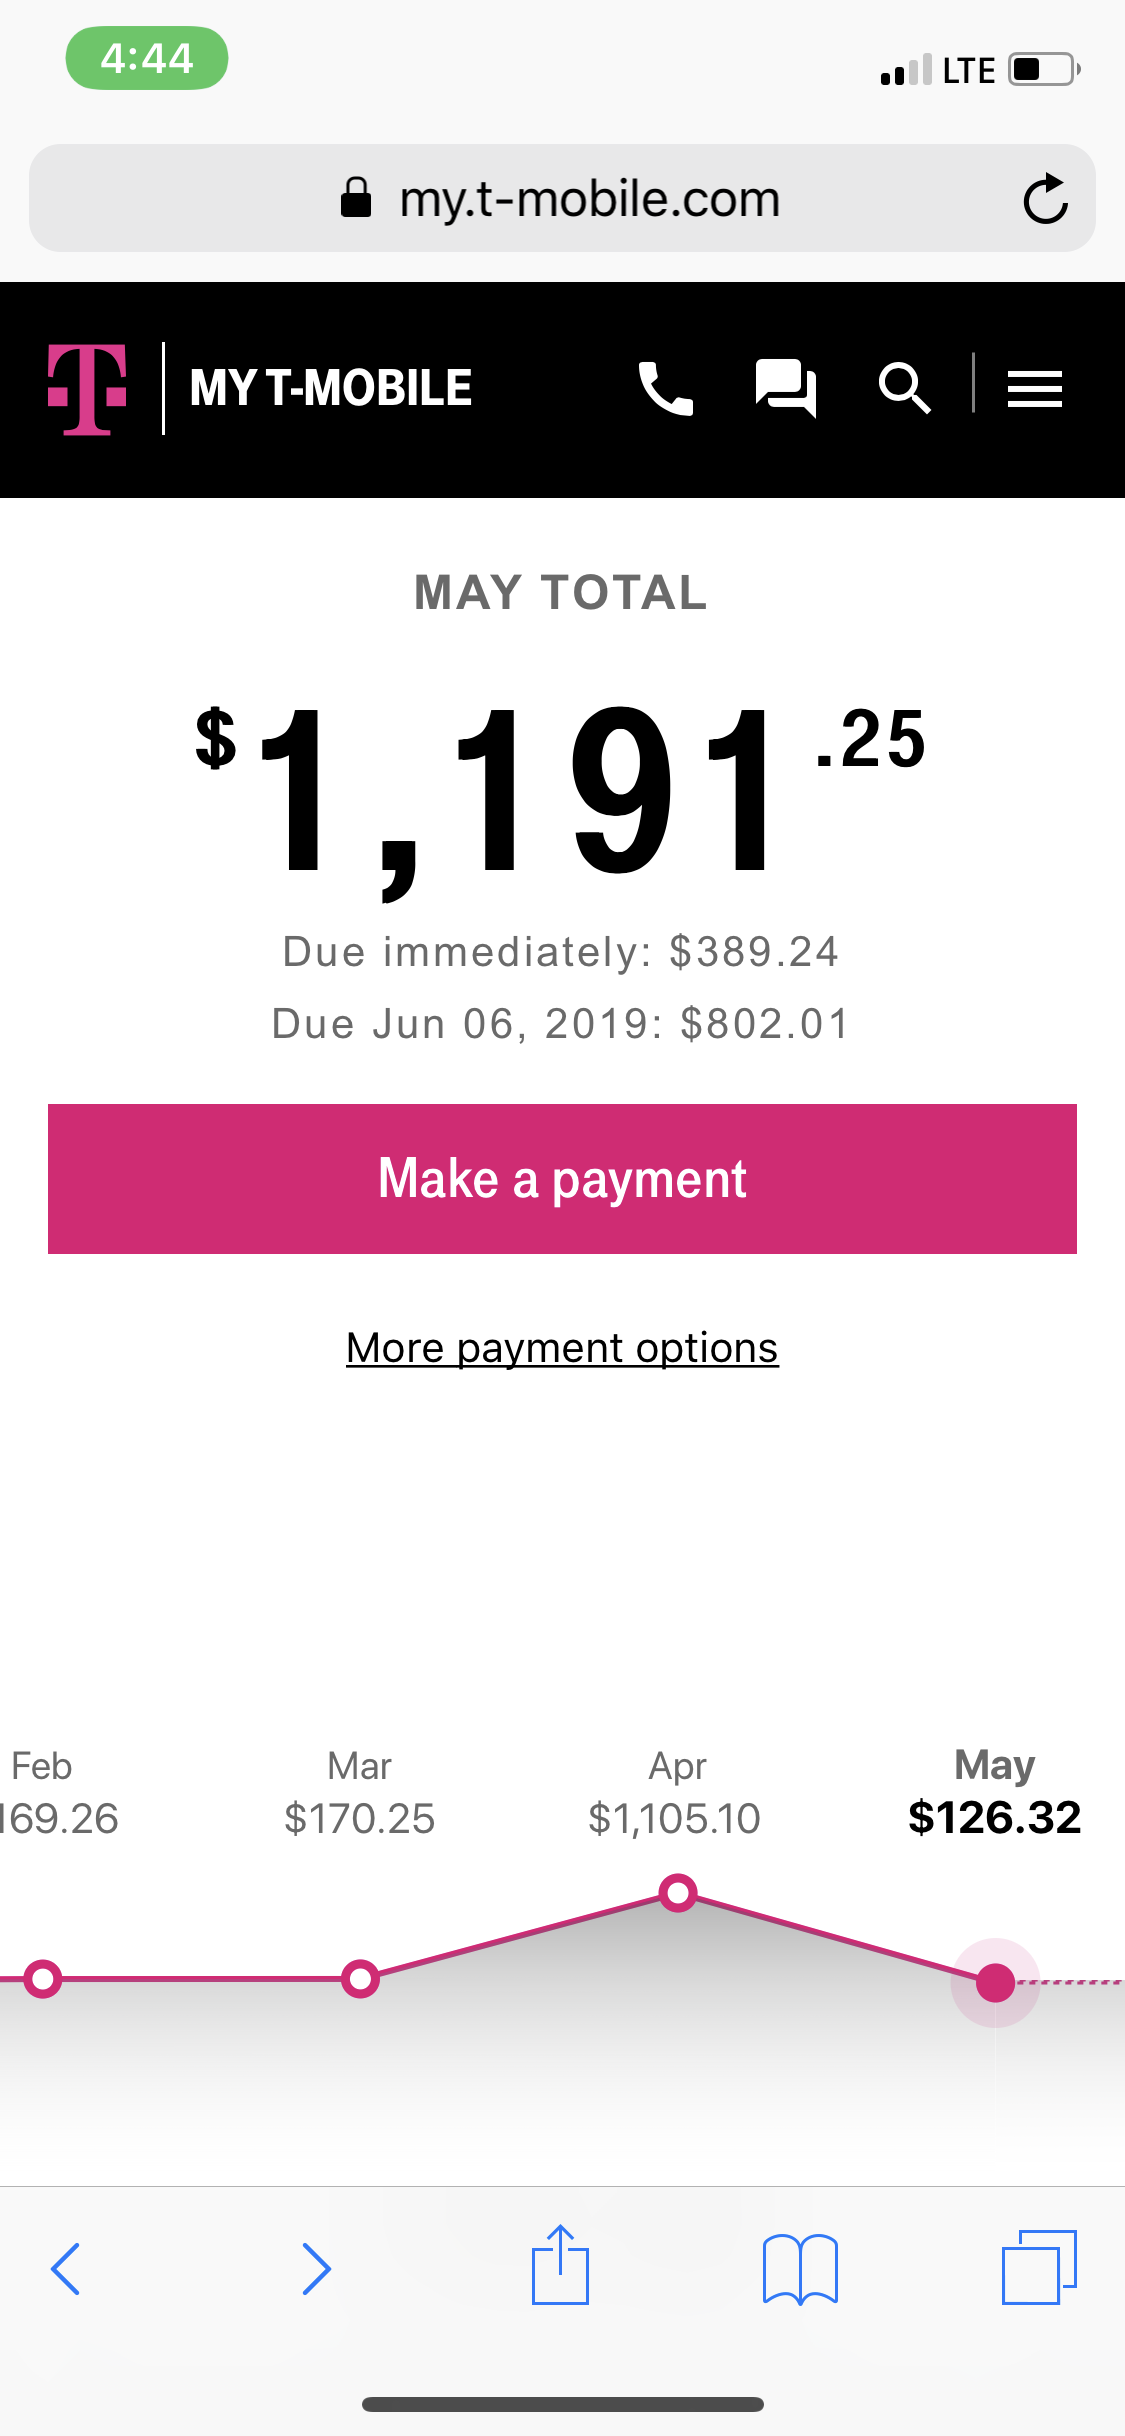Viewport: 1125px width, 2436px height.
Task: Tap the Apr $1,105.10 month label
Action: pos(675,1793)
